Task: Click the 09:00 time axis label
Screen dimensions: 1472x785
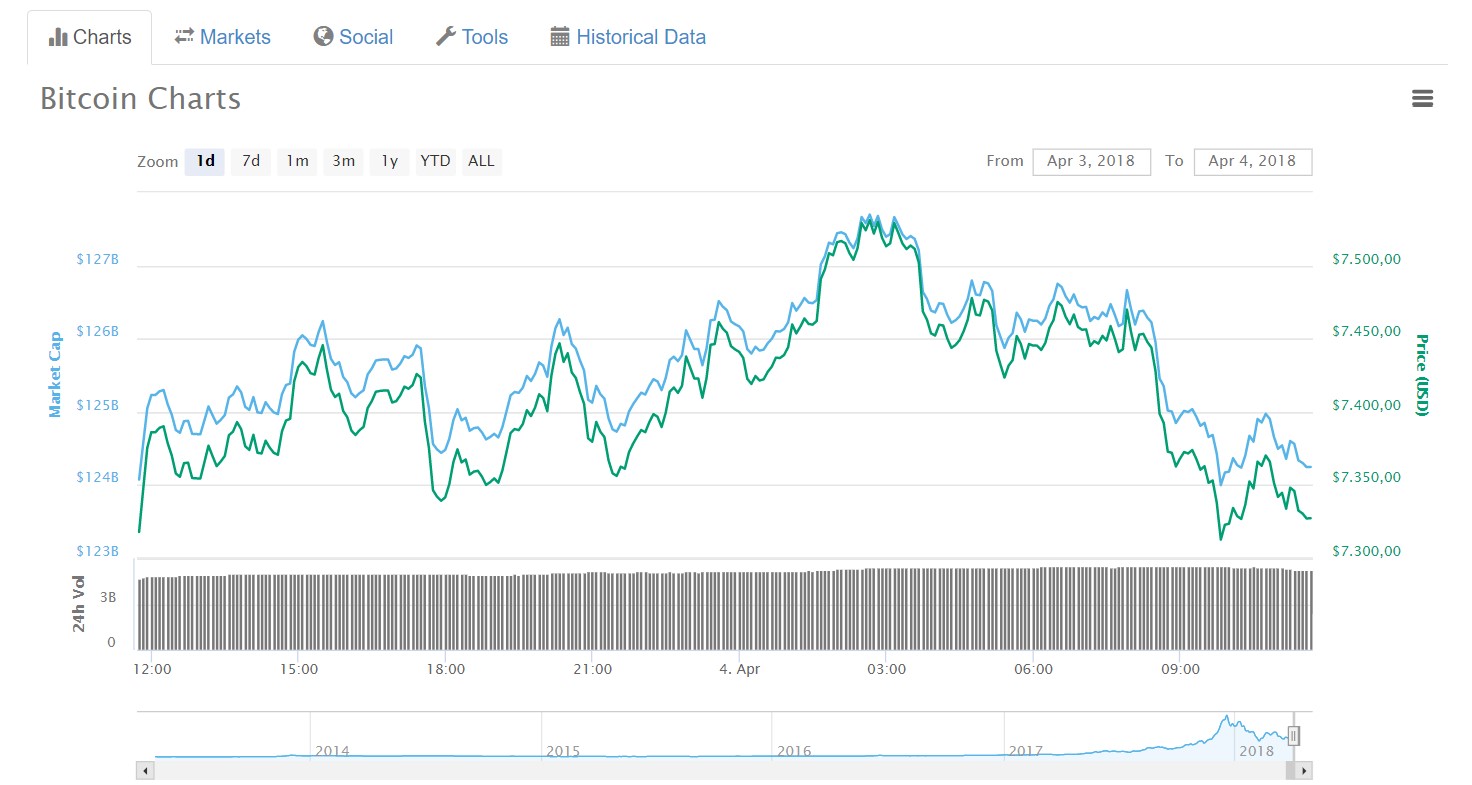Action: click(x=1180, y=669)
